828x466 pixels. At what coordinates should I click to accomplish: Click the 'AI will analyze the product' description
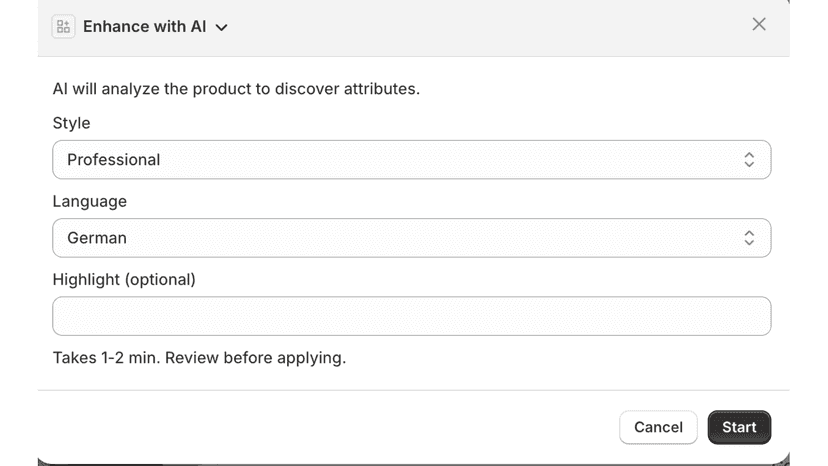(236, 89)
